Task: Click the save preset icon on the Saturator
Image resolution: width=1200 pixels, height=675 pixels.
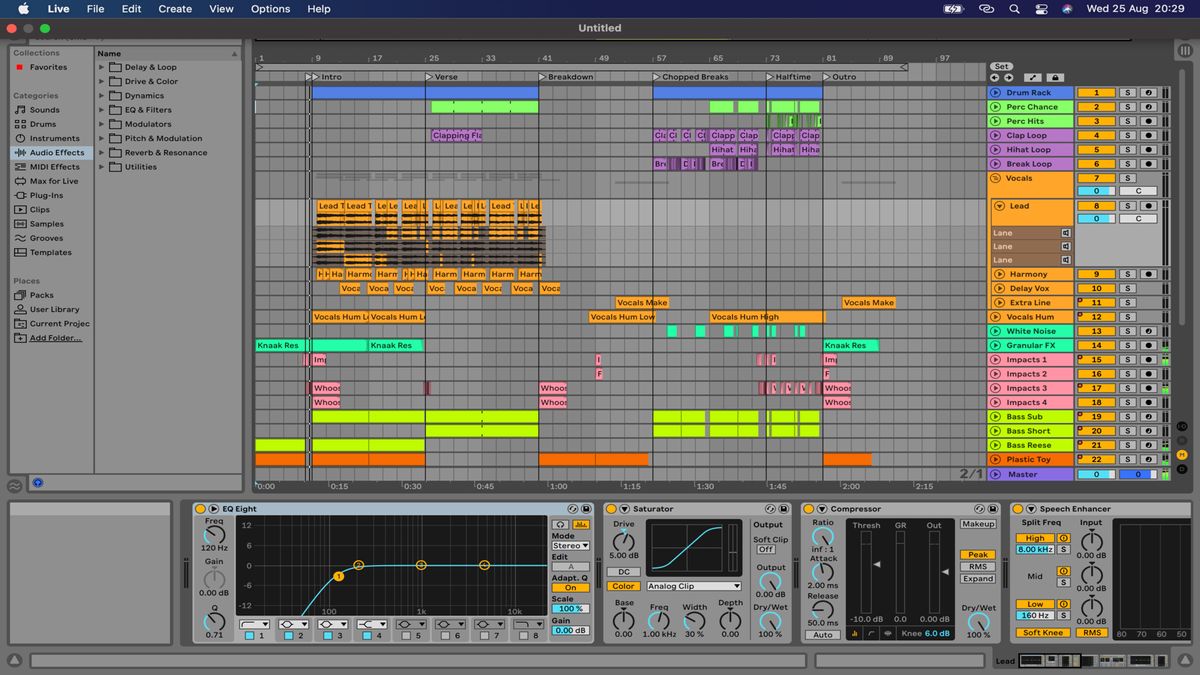Action: (x=781, y=509)
